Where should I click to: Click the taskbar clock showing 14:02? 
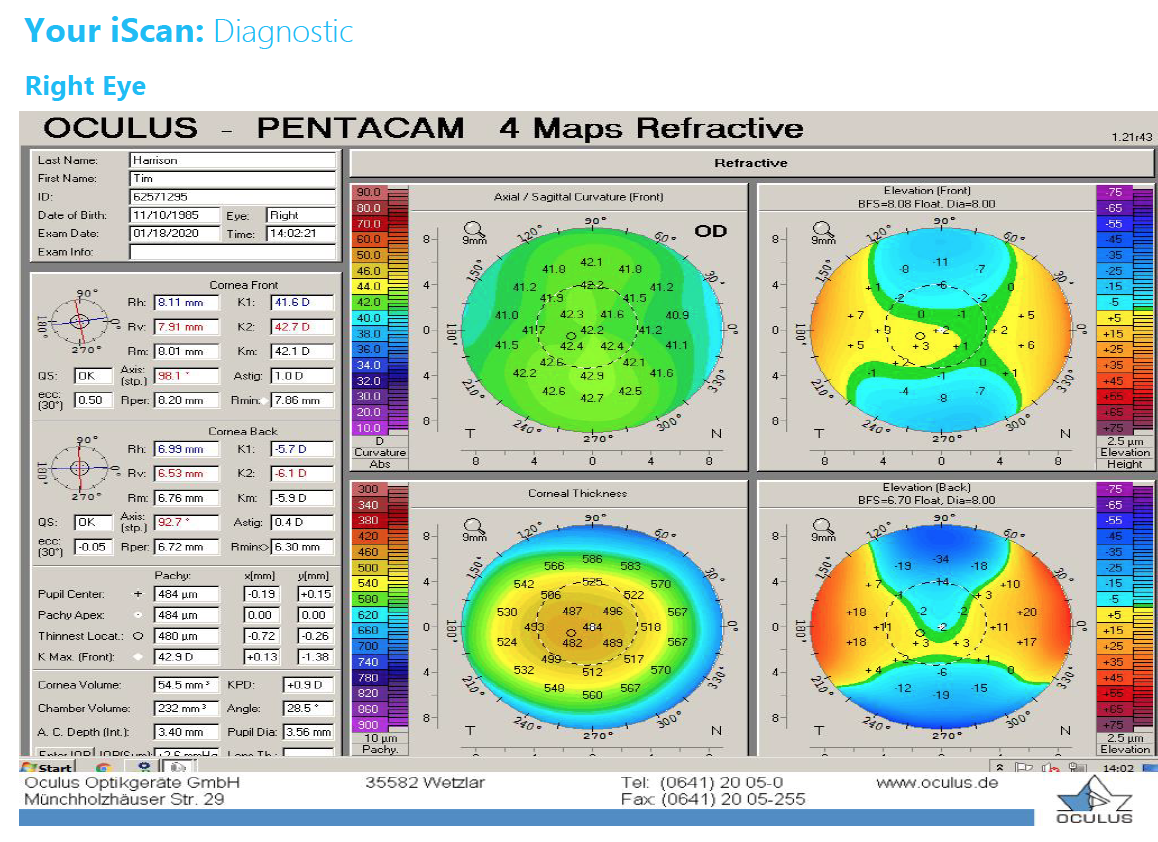pos(1118,768)
